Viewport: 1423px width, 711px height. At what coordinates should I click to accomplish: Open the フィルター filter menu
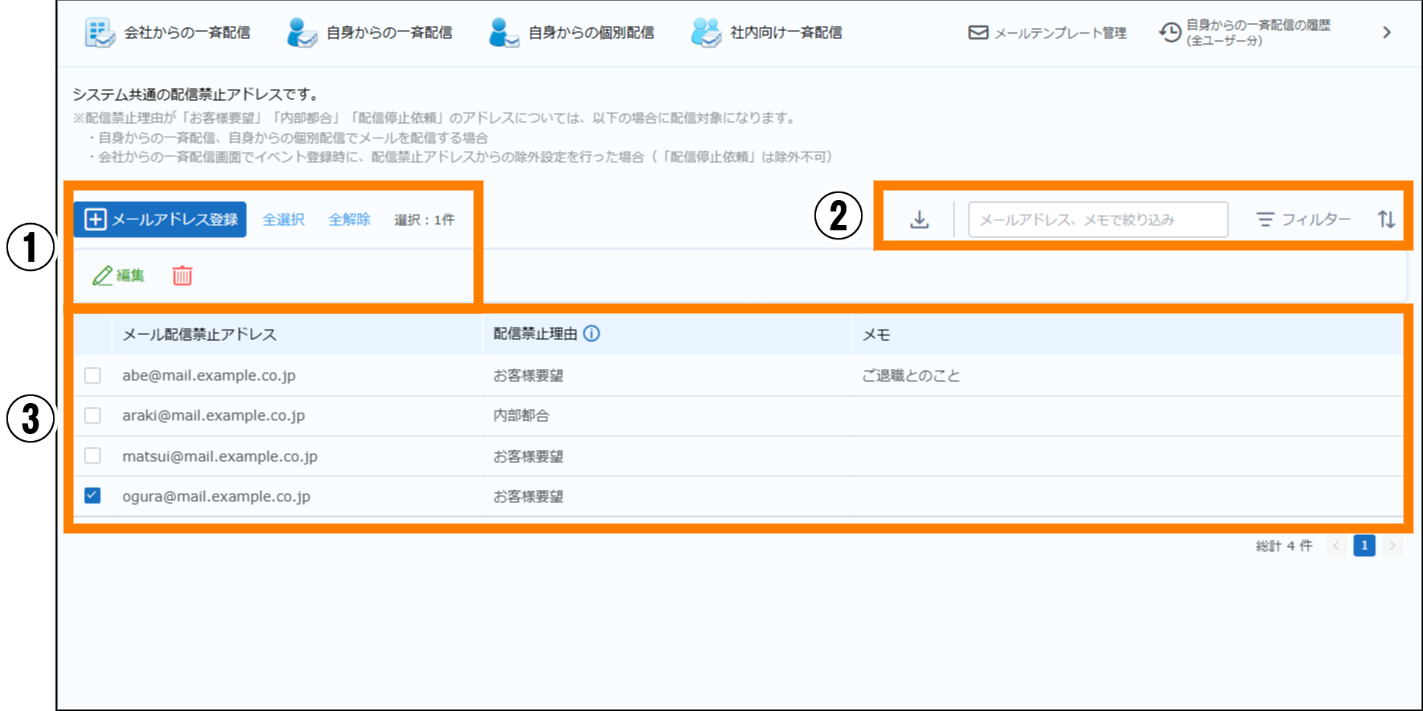(1303, 220)
